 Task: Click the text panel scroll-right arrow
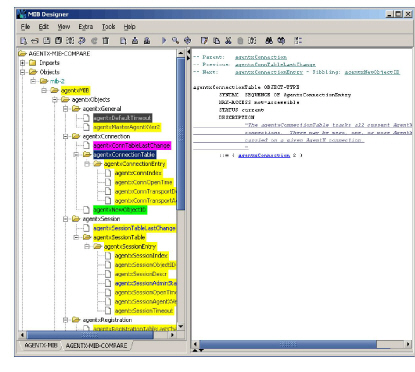coord(408,344)
